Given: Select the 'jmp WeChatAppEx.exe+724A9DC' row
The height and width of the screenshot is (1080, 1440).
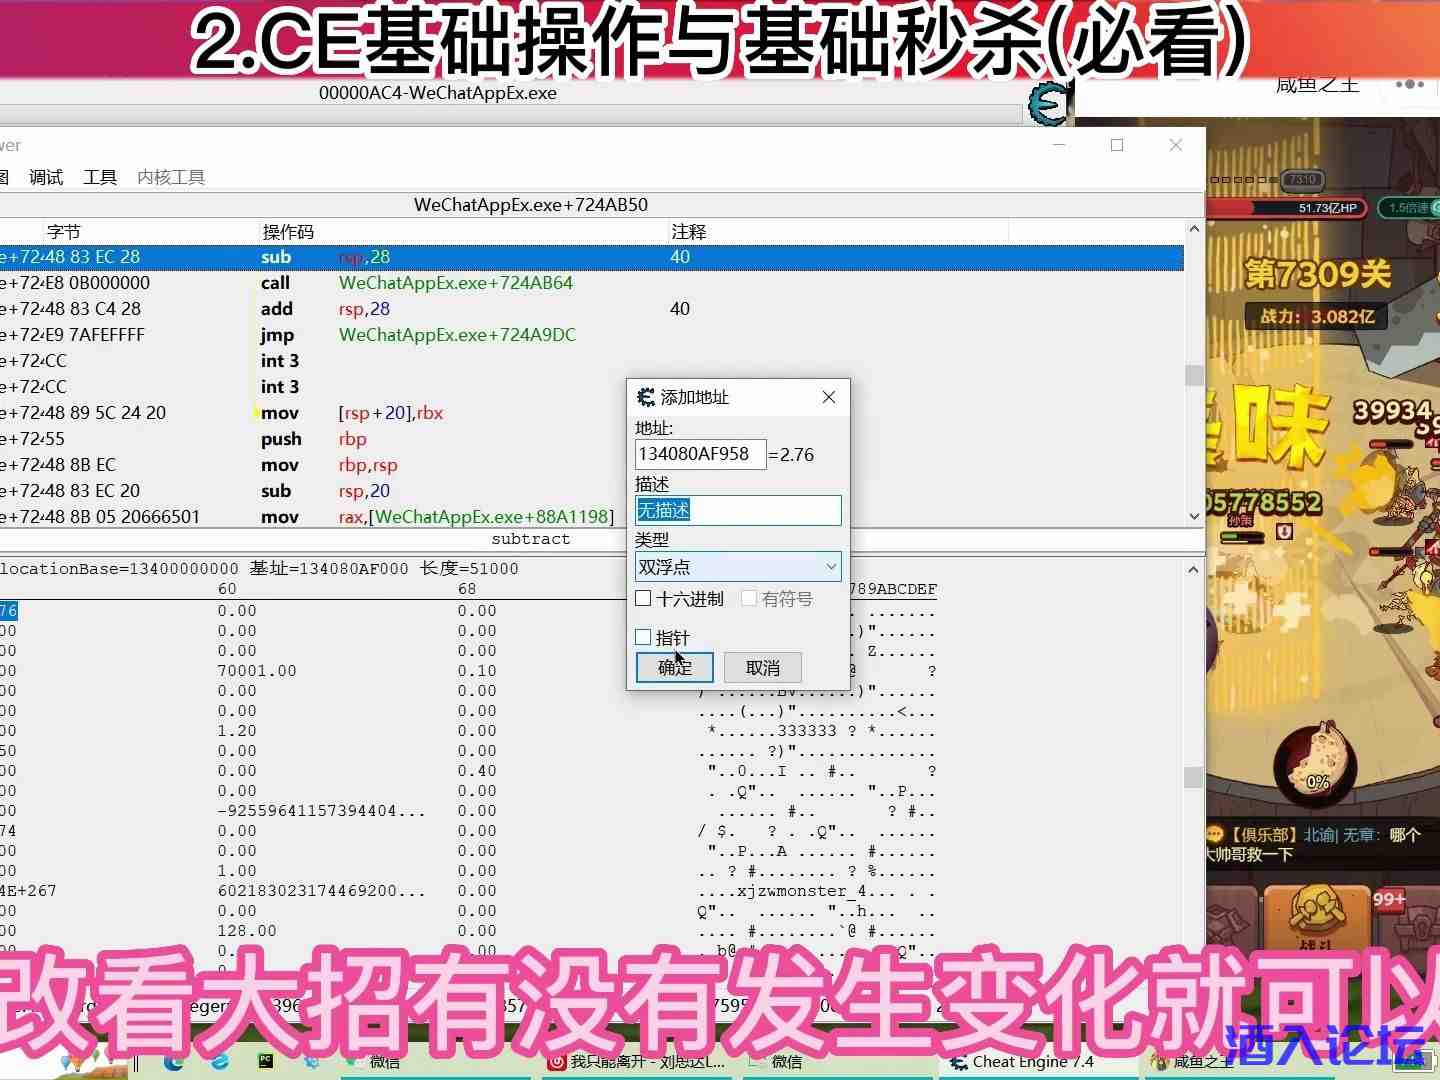Looking at the screenshot, I should pos(592,335).
